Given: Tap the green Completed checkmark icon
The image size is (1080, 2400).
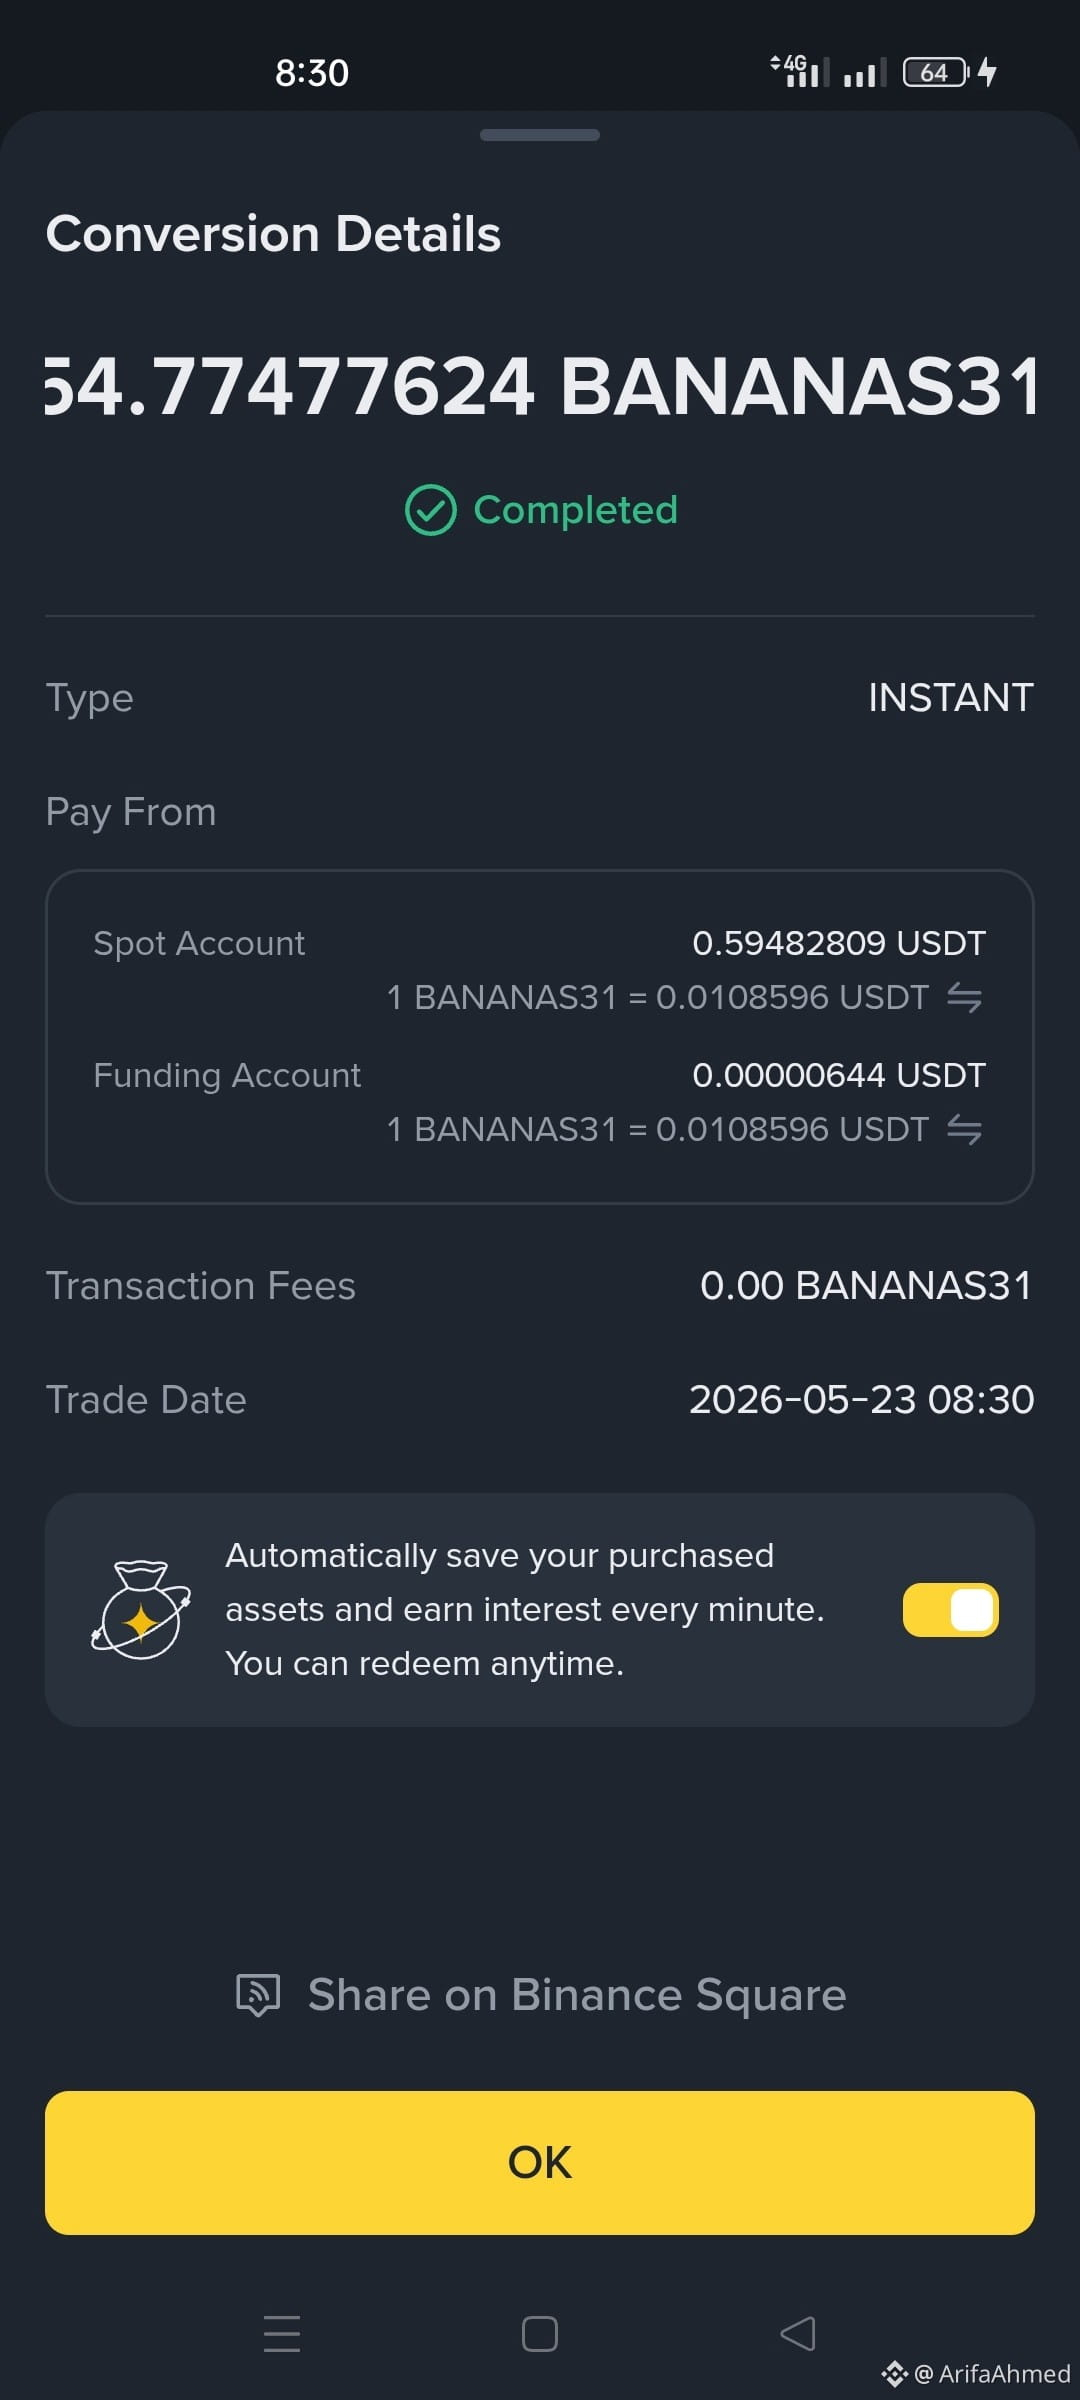Looking at the screenshot, I should [430, 510].
